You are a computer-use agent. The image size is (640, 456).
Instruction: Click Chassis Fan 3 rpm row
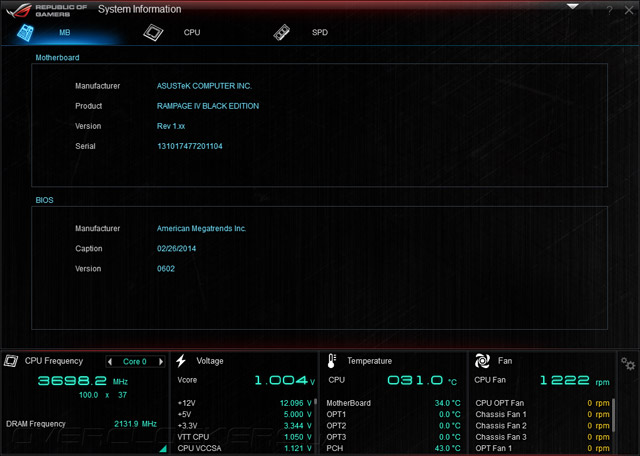point(542,437)
